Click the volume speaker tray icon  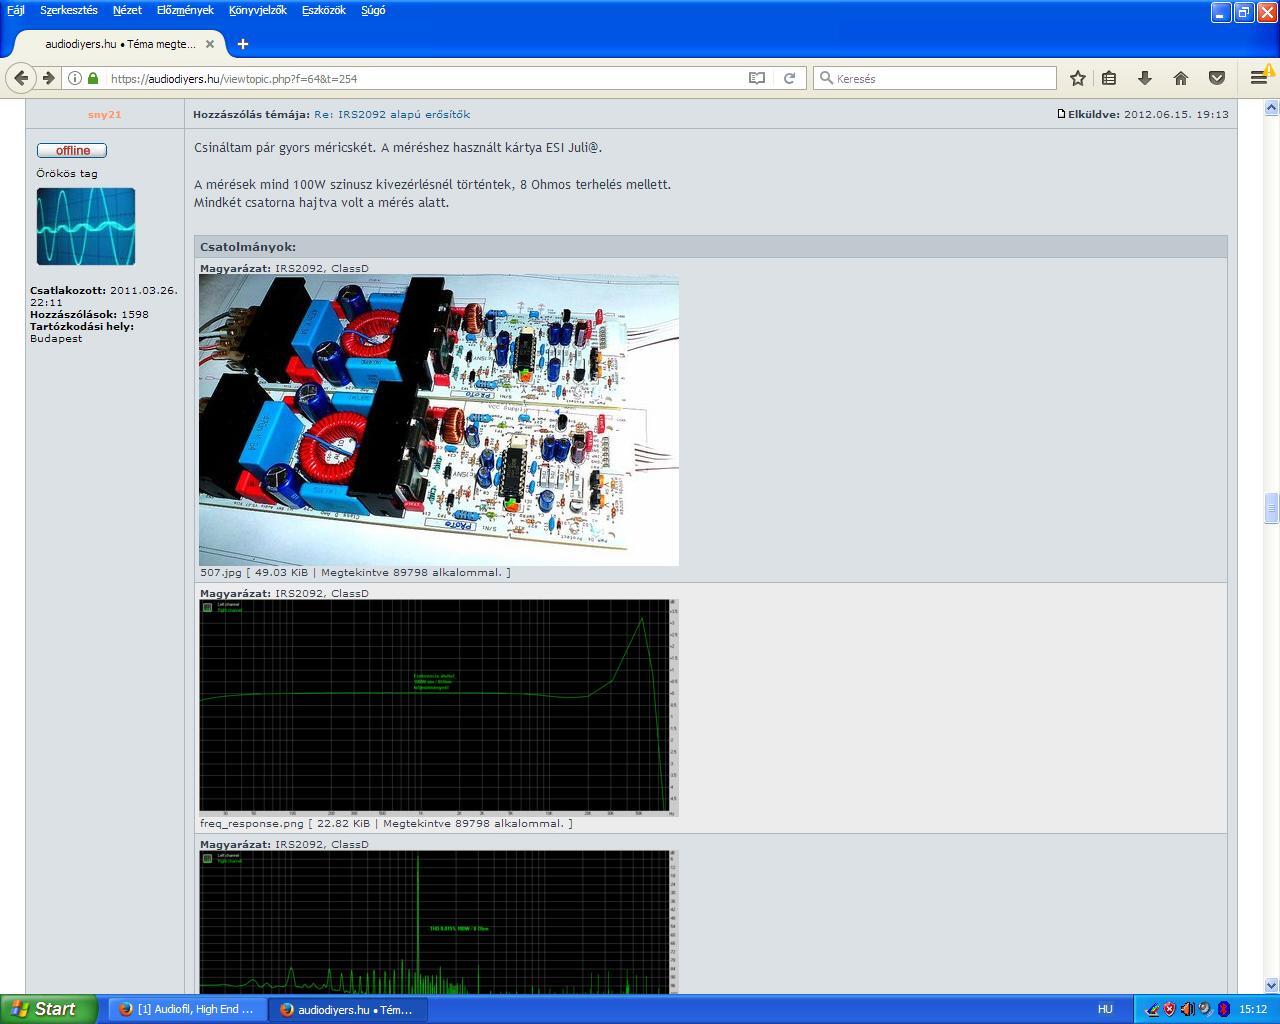[x=1187, y=1009]
